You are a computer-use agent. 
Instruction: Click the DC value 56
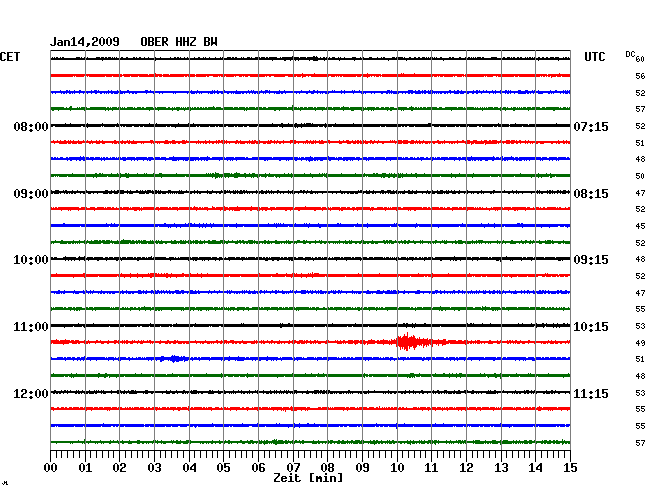tap(640, 76)
